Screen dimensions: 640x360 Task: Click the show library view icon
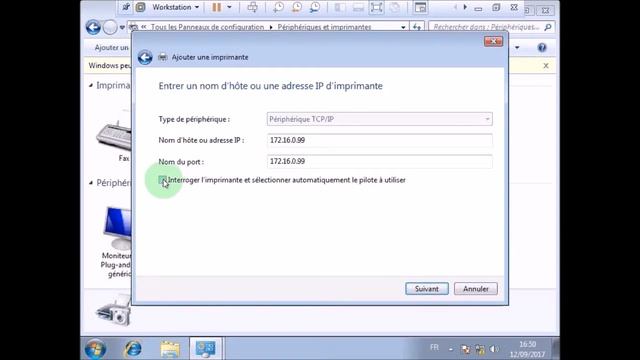340,7
